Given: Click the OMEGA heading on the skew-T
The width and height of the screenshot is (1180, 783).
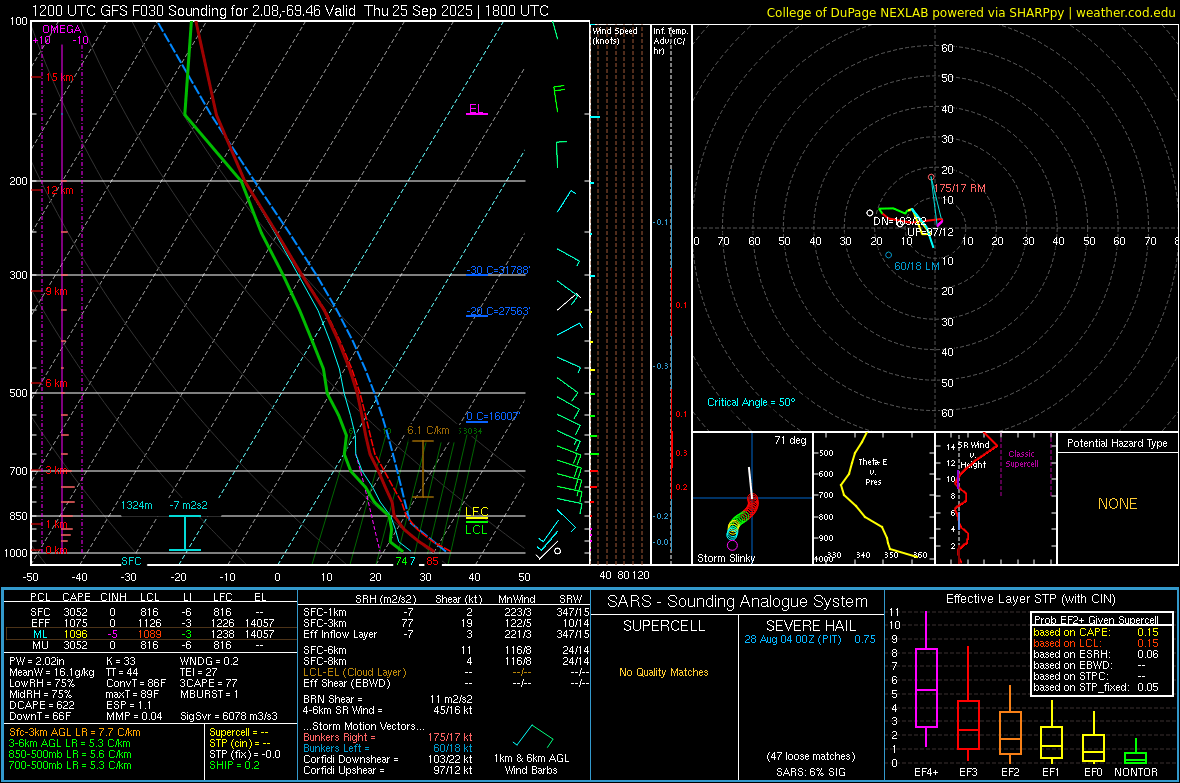Looking at the screenshot, I should [x=62, y=29].
